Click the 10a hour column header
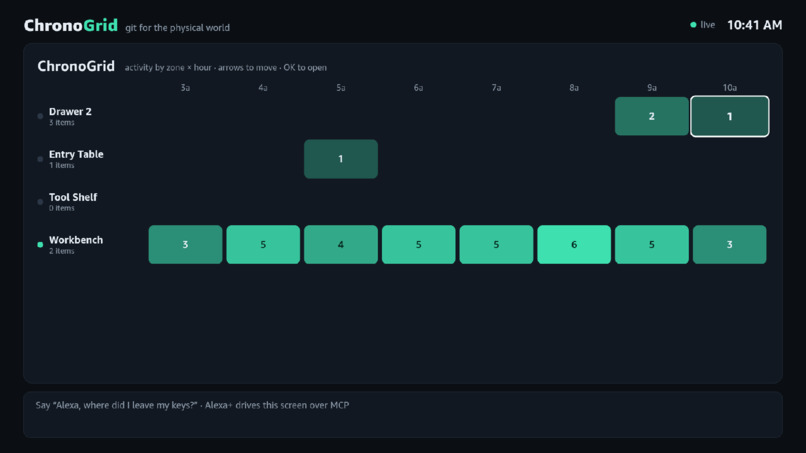This screenshot has width=806, height=453. (x=729, y=88)
